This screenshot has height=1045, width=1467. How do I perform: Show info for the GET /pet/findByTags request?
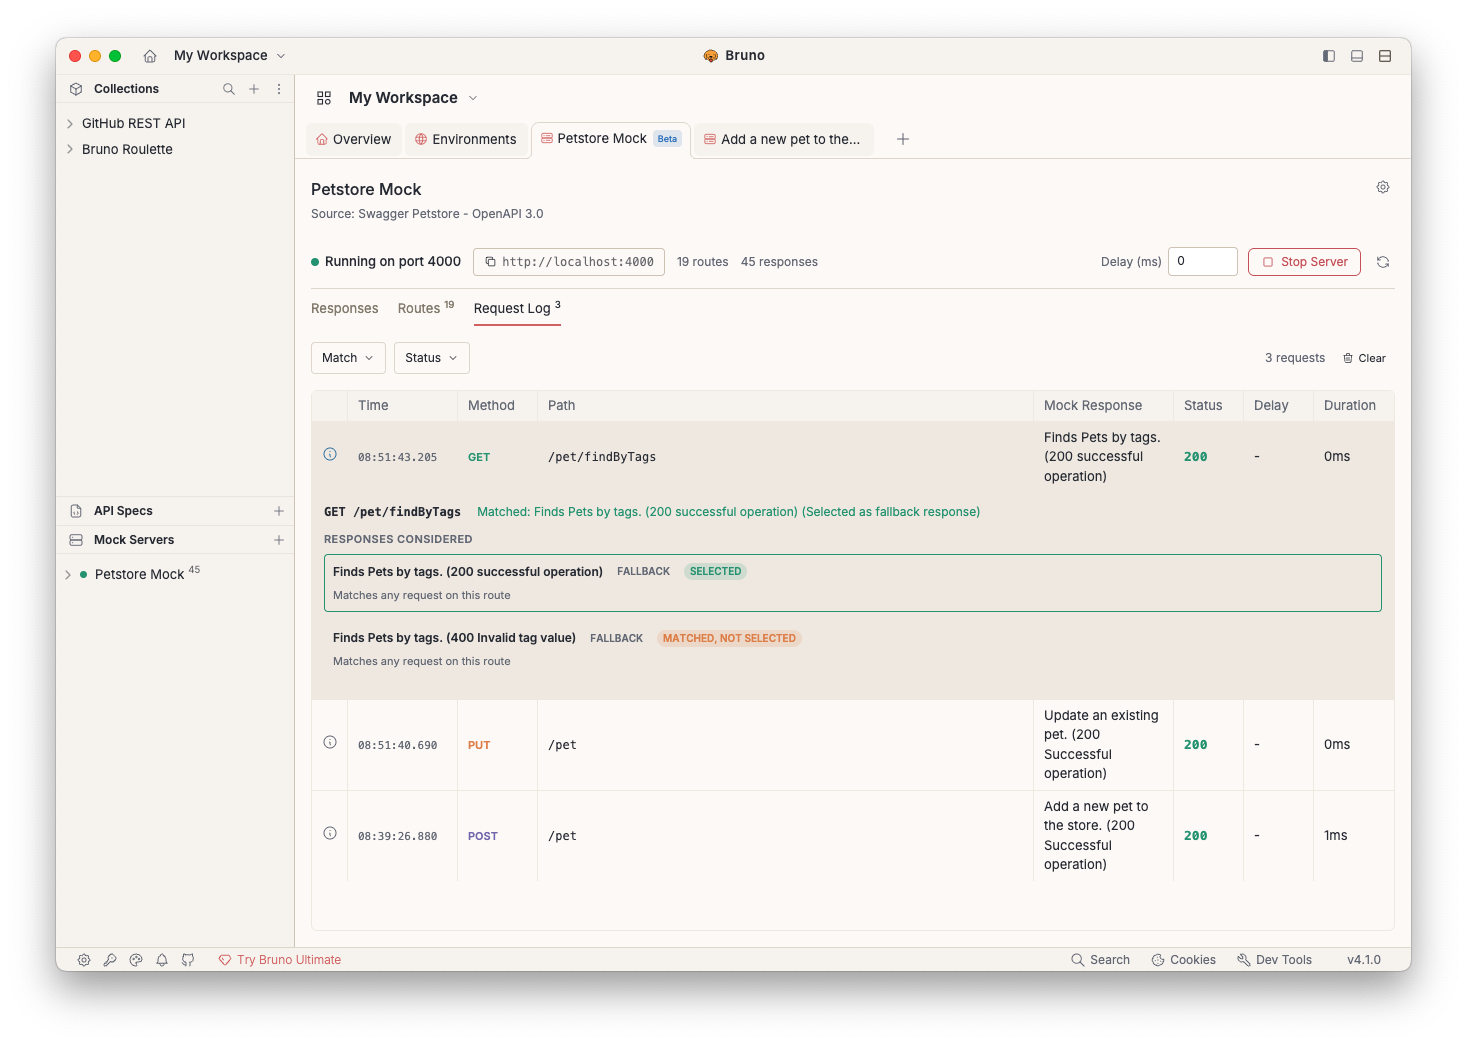coord(330,454)
